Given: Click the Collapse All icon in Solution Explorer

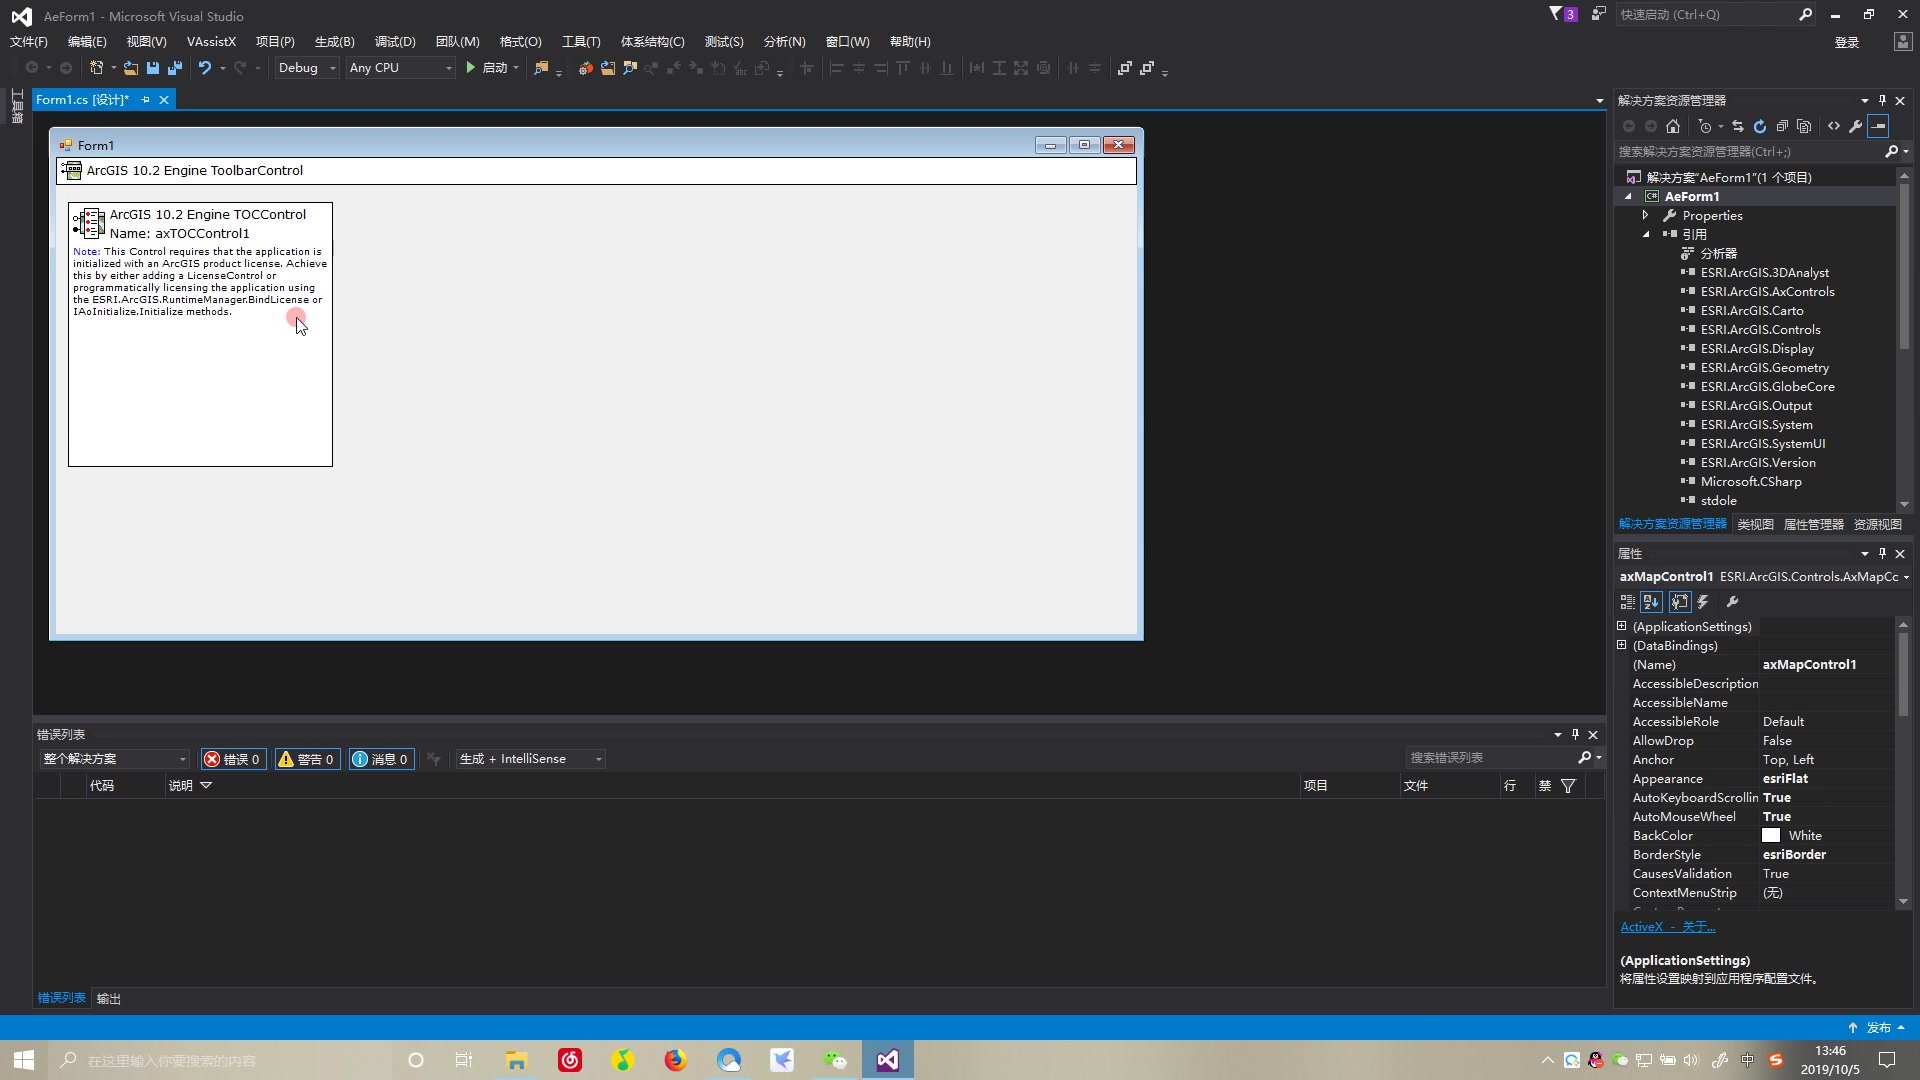Looking at the screenshot, I should click(1782, 126).
